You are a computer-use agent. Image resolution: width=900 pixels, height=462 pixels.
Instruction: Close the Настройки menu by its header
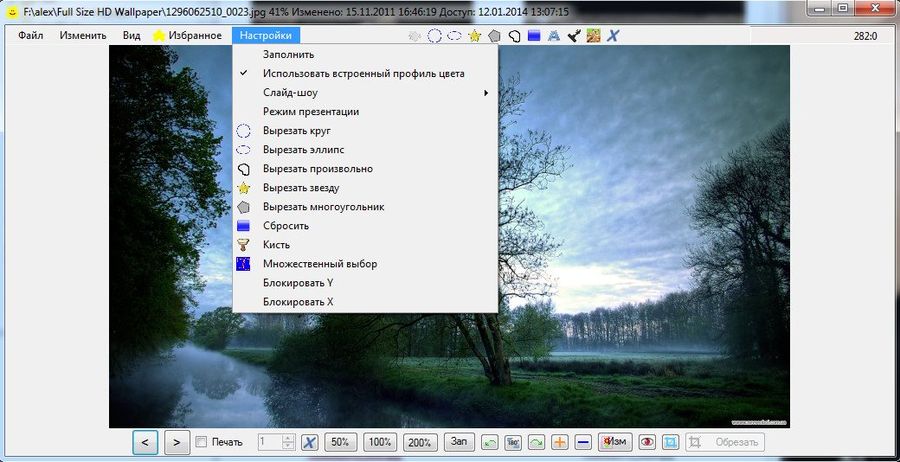pyautogui.click(x=266, y=36)
